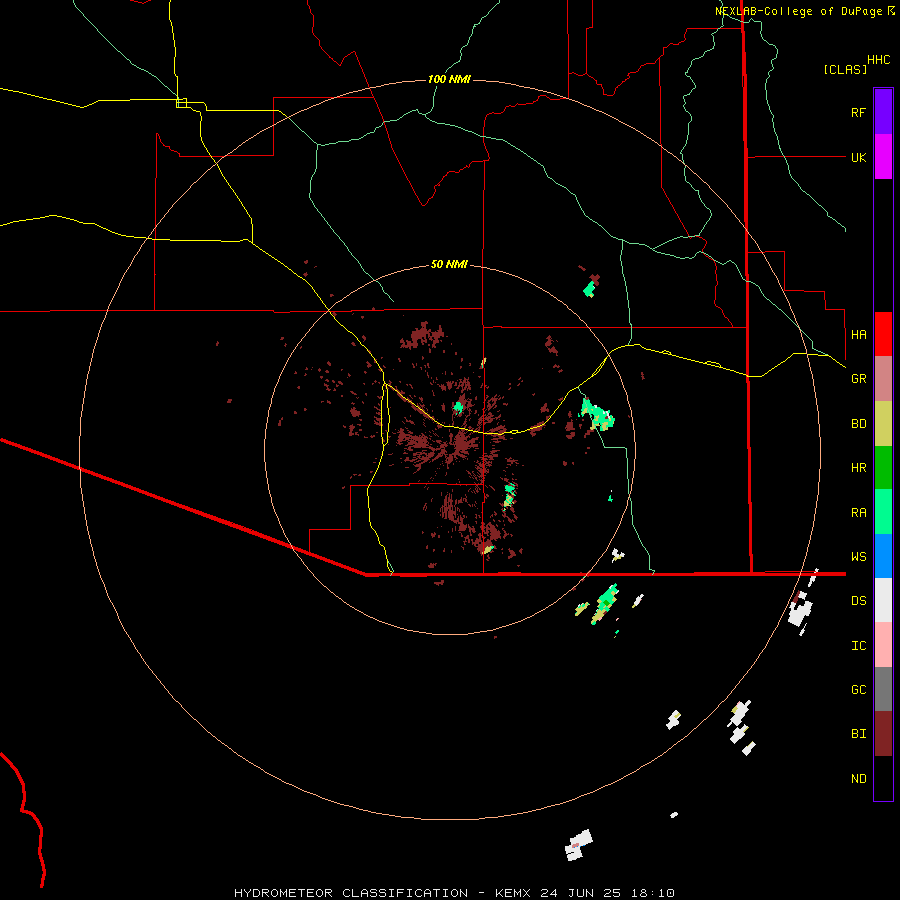
Task: Select the BD yellow legend swatch
Action: click(x=883, y=424)
